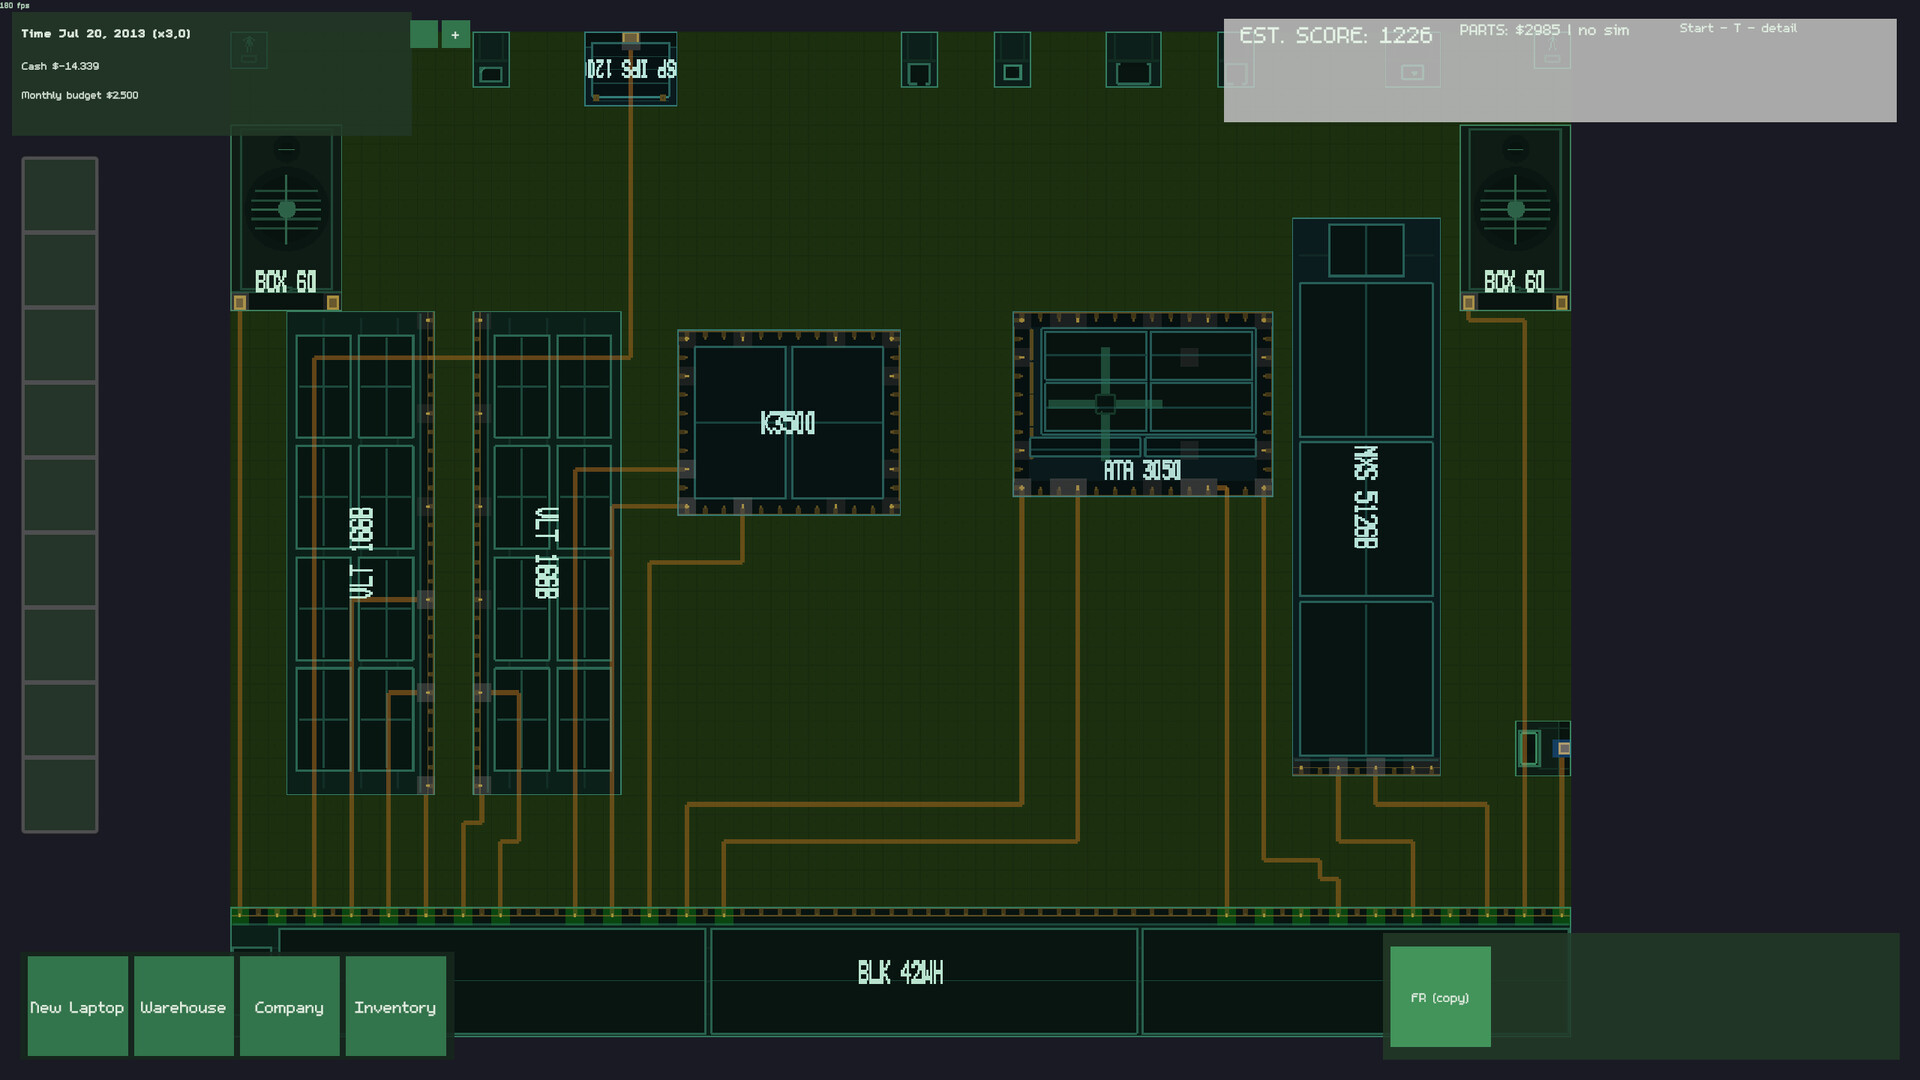Select top-edge port with small square socket
The width and height of the screenshot is (1920, 1080).
point(1012,59)
